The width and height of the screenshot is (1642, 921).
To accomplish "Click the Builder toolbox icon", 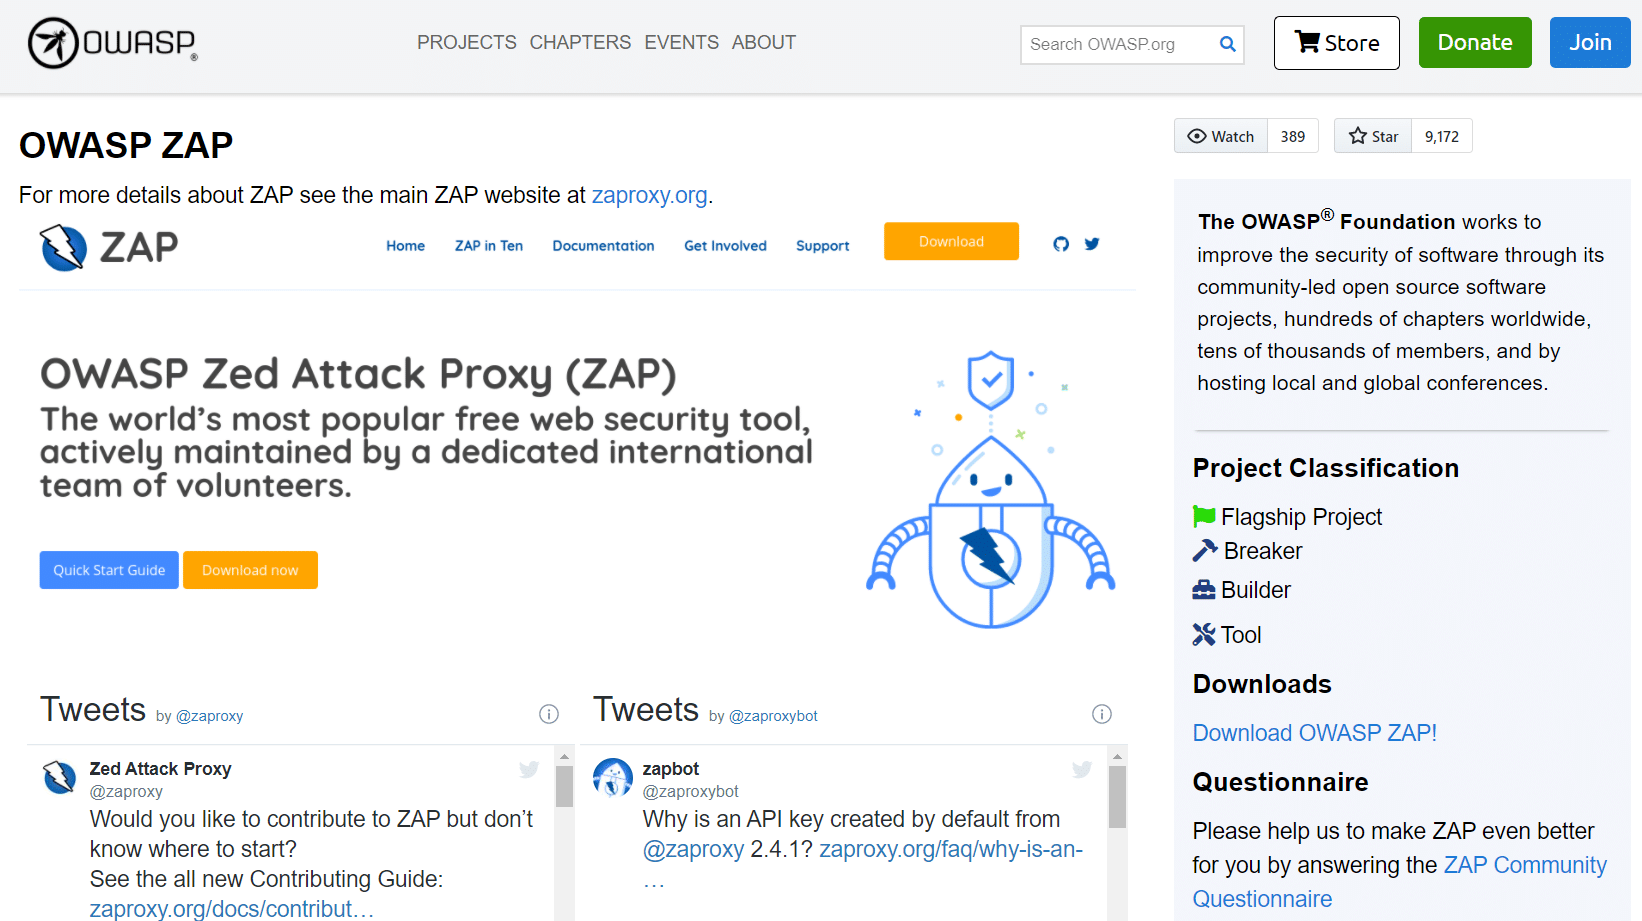I will (1204, 590).
